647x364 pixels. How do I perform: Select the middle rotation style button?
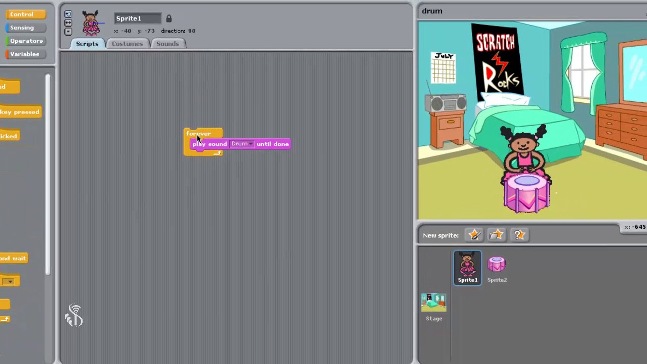coord(68,23)
